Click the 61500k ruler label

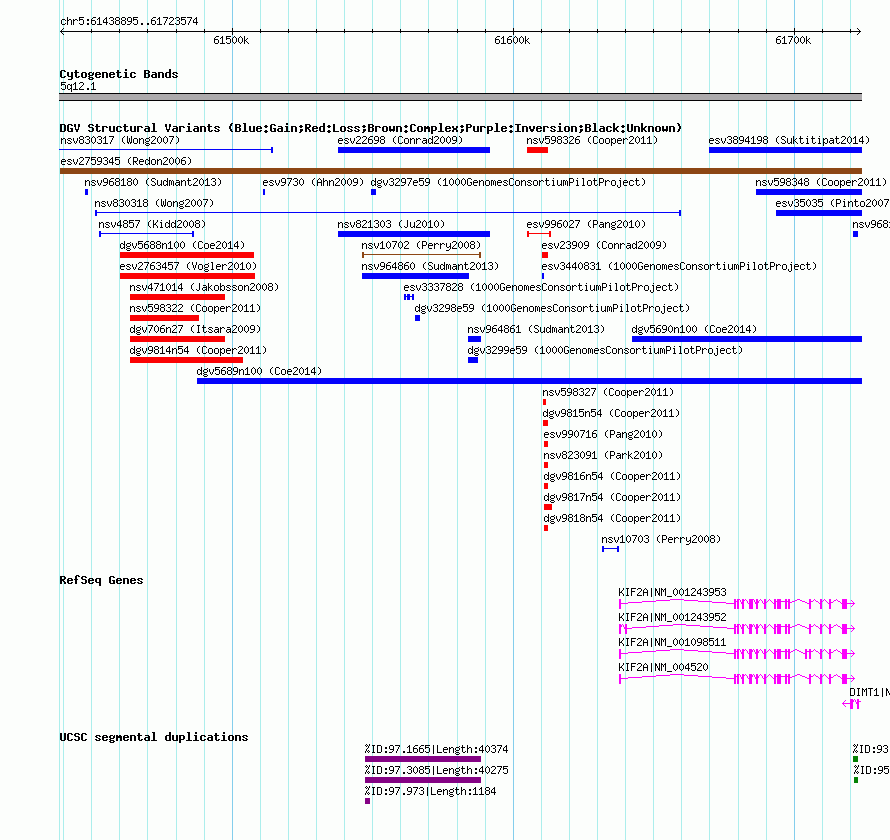[x=231, y=40]
